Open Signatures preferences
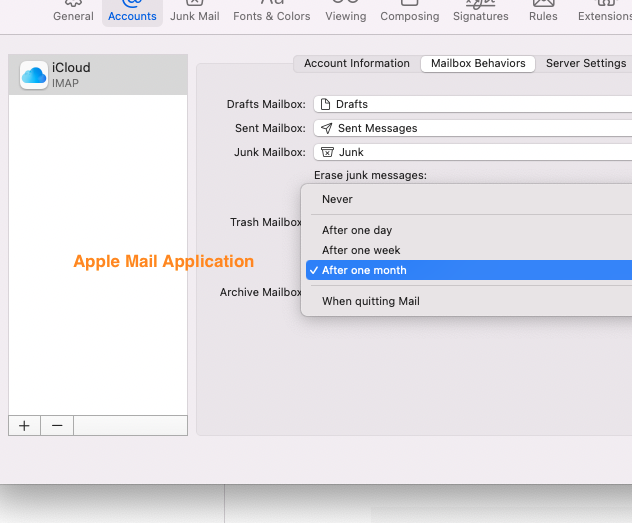 (480, 11)
